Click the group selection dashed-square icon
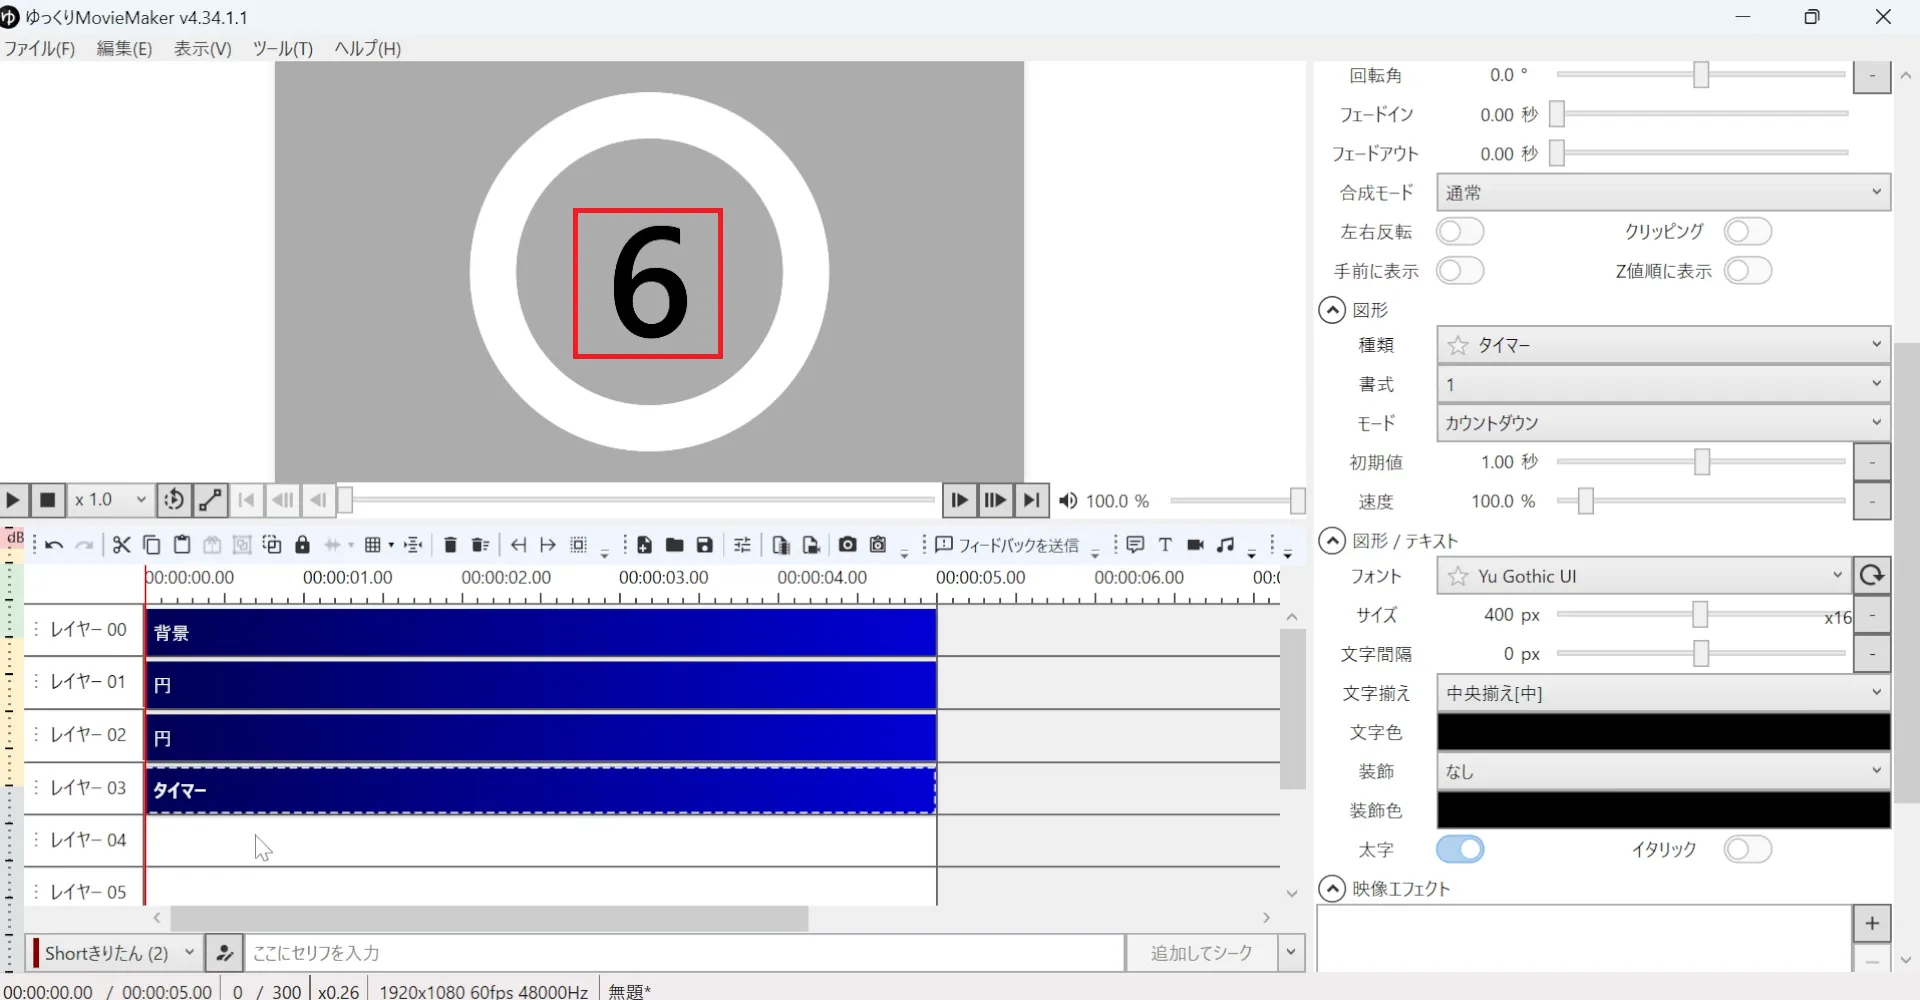 click(x=579, y=545)
